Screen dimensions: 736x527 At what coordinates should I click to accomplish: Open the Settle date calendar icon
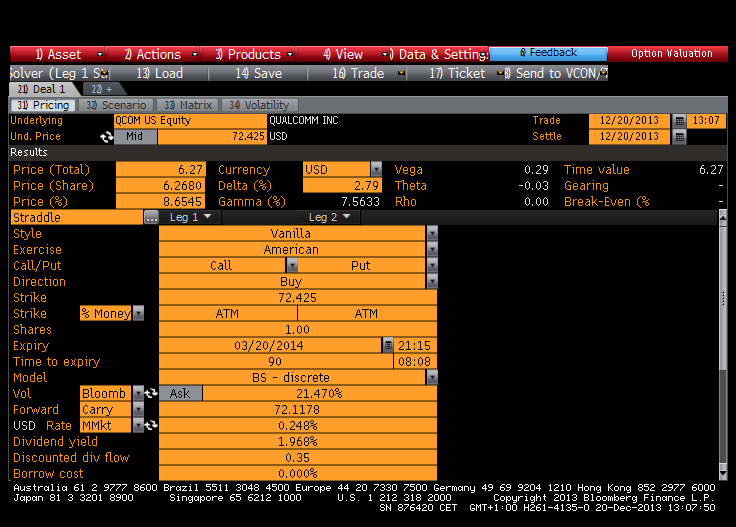[679, 137]
